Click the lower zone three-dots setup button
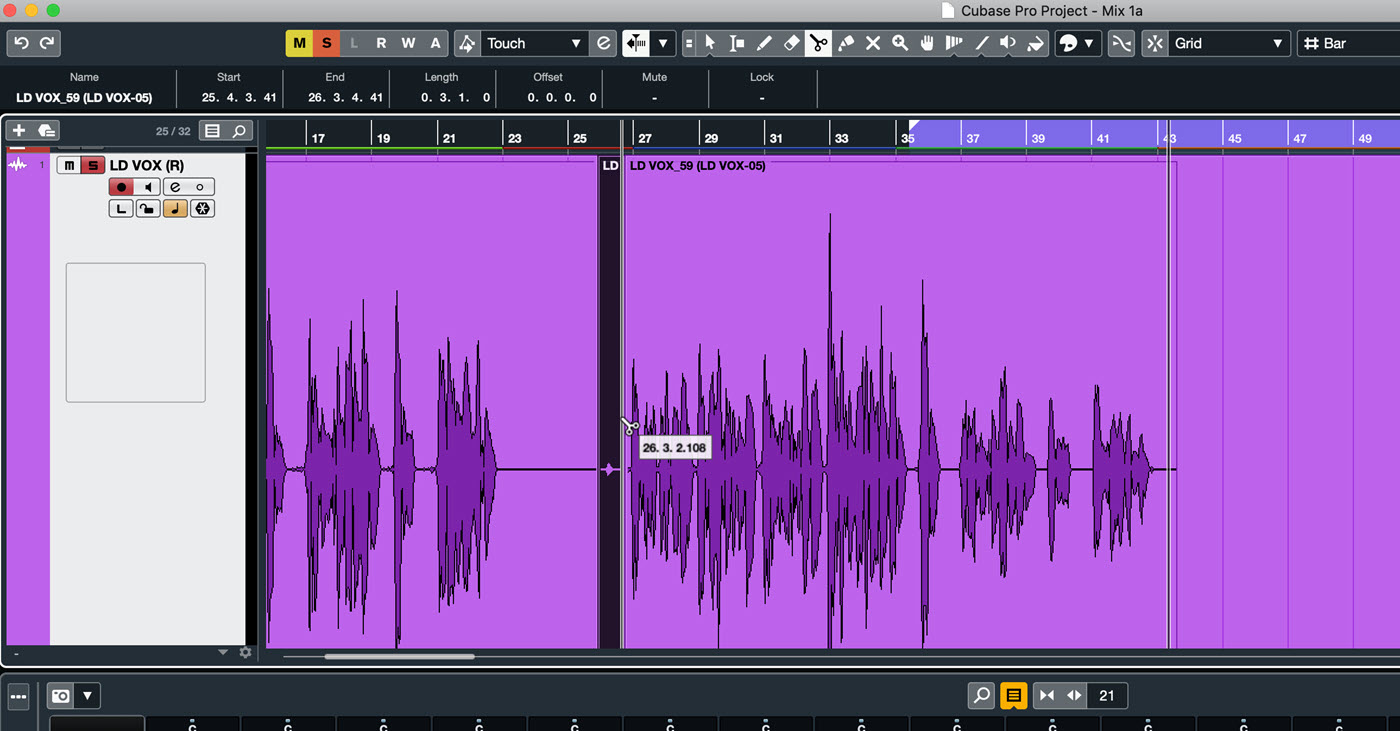1400x731 pixels. click(19, 696)
